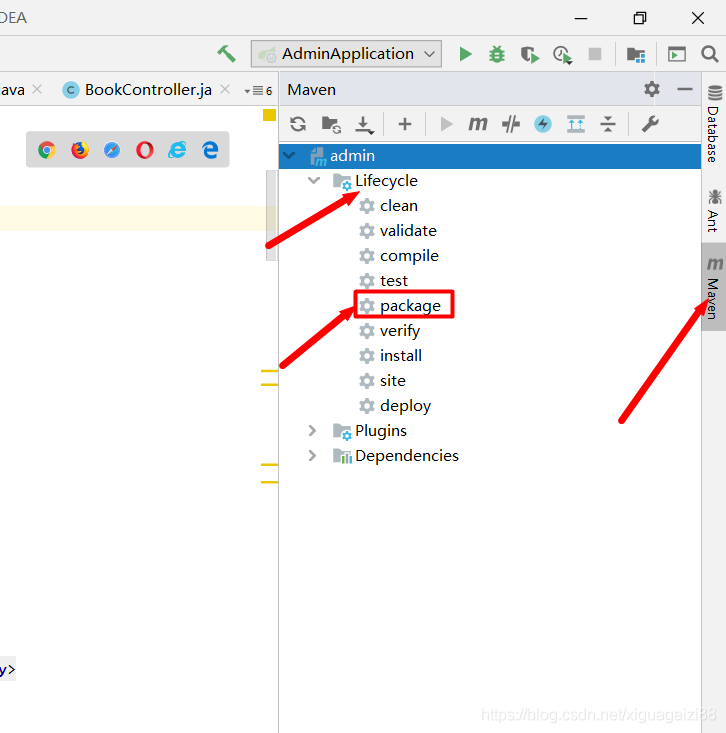Select the Lifecycle folder
The image size is (726, 733).
coord(374,181)
